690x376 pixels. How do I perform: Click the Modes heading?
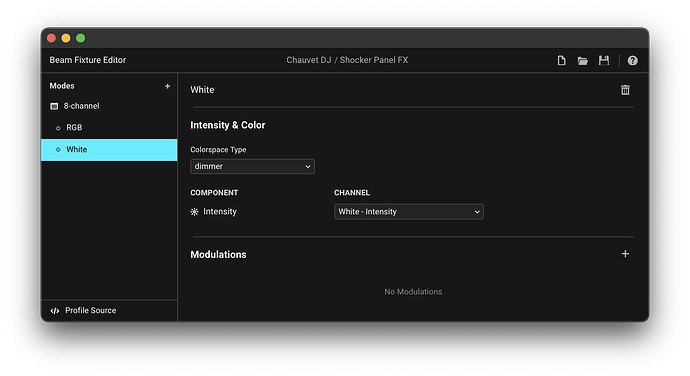[62, 86]
